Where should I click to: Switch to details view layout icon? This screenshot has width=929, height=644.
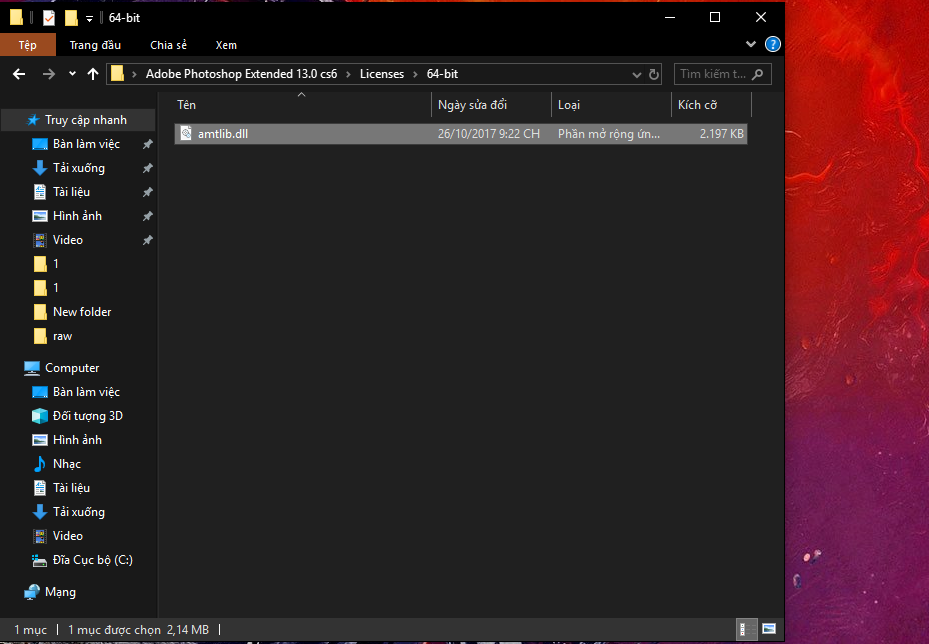[745, 629]
